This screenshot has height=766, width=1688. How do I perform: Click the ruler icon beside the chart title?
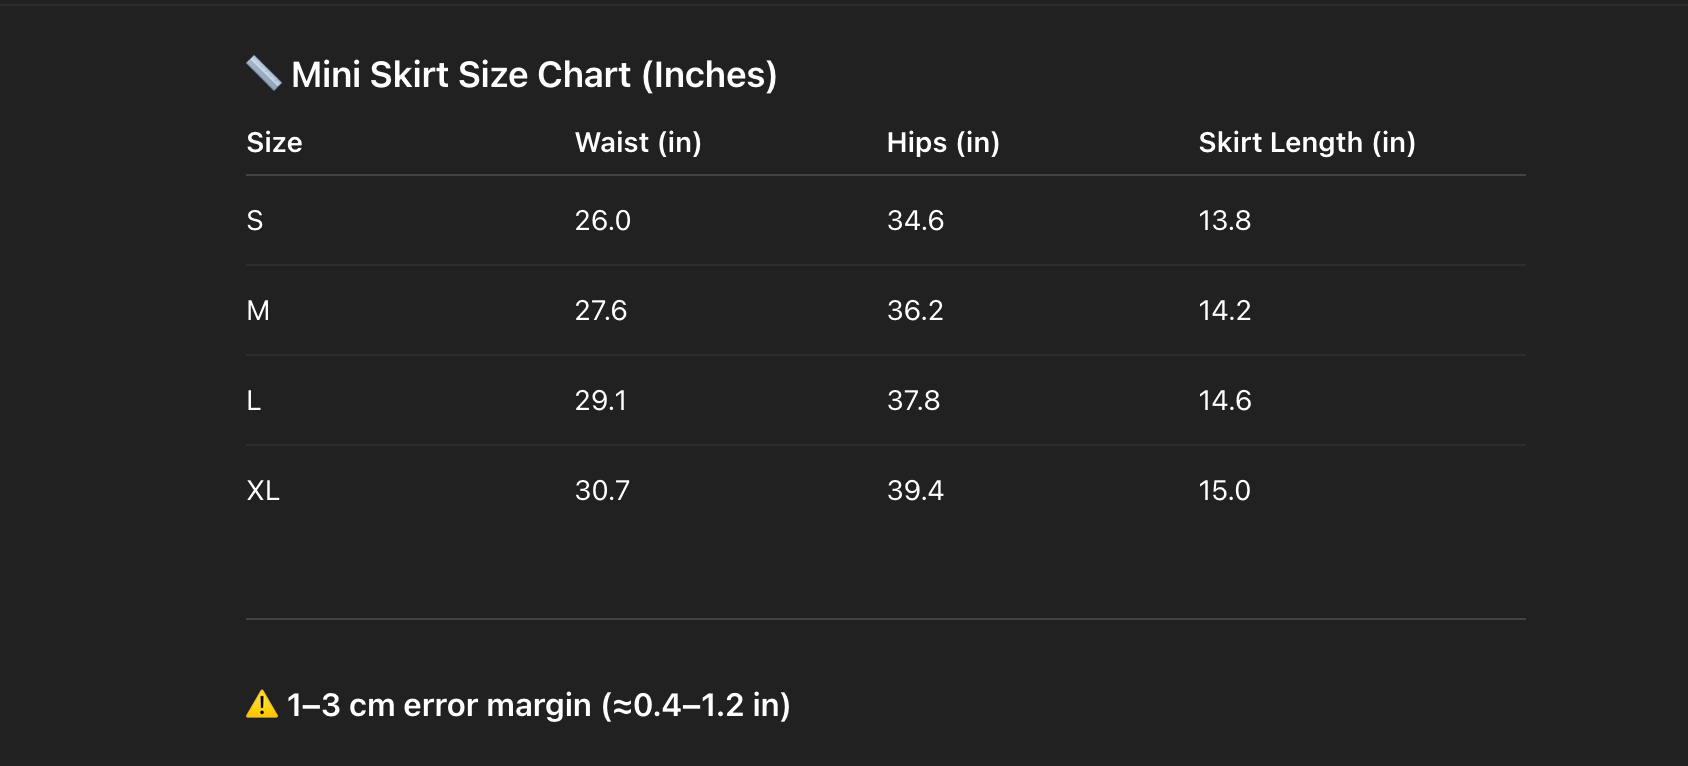tap(263, 73)
